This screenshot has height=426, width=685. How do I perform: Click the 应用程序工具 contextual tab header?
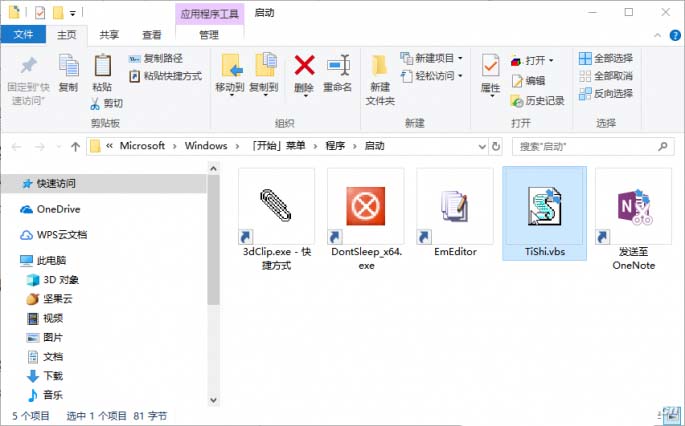tap(210, 14)
